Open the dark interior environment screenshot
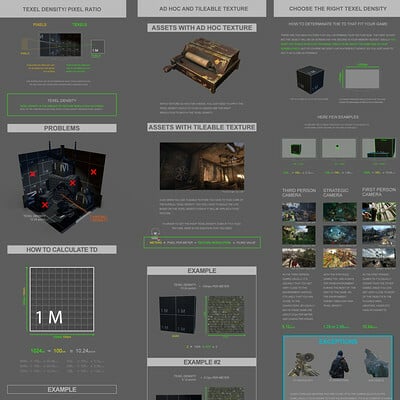 point(202,166)
